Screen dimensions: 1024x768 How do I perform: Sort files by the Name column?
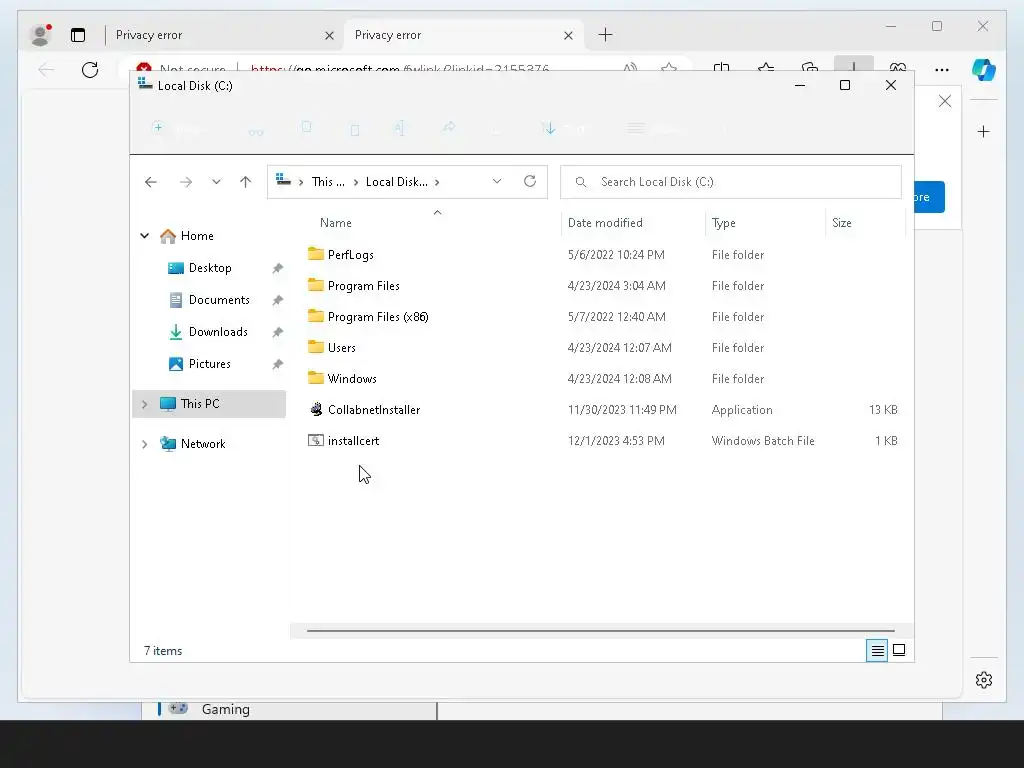(x=336, y=223)
